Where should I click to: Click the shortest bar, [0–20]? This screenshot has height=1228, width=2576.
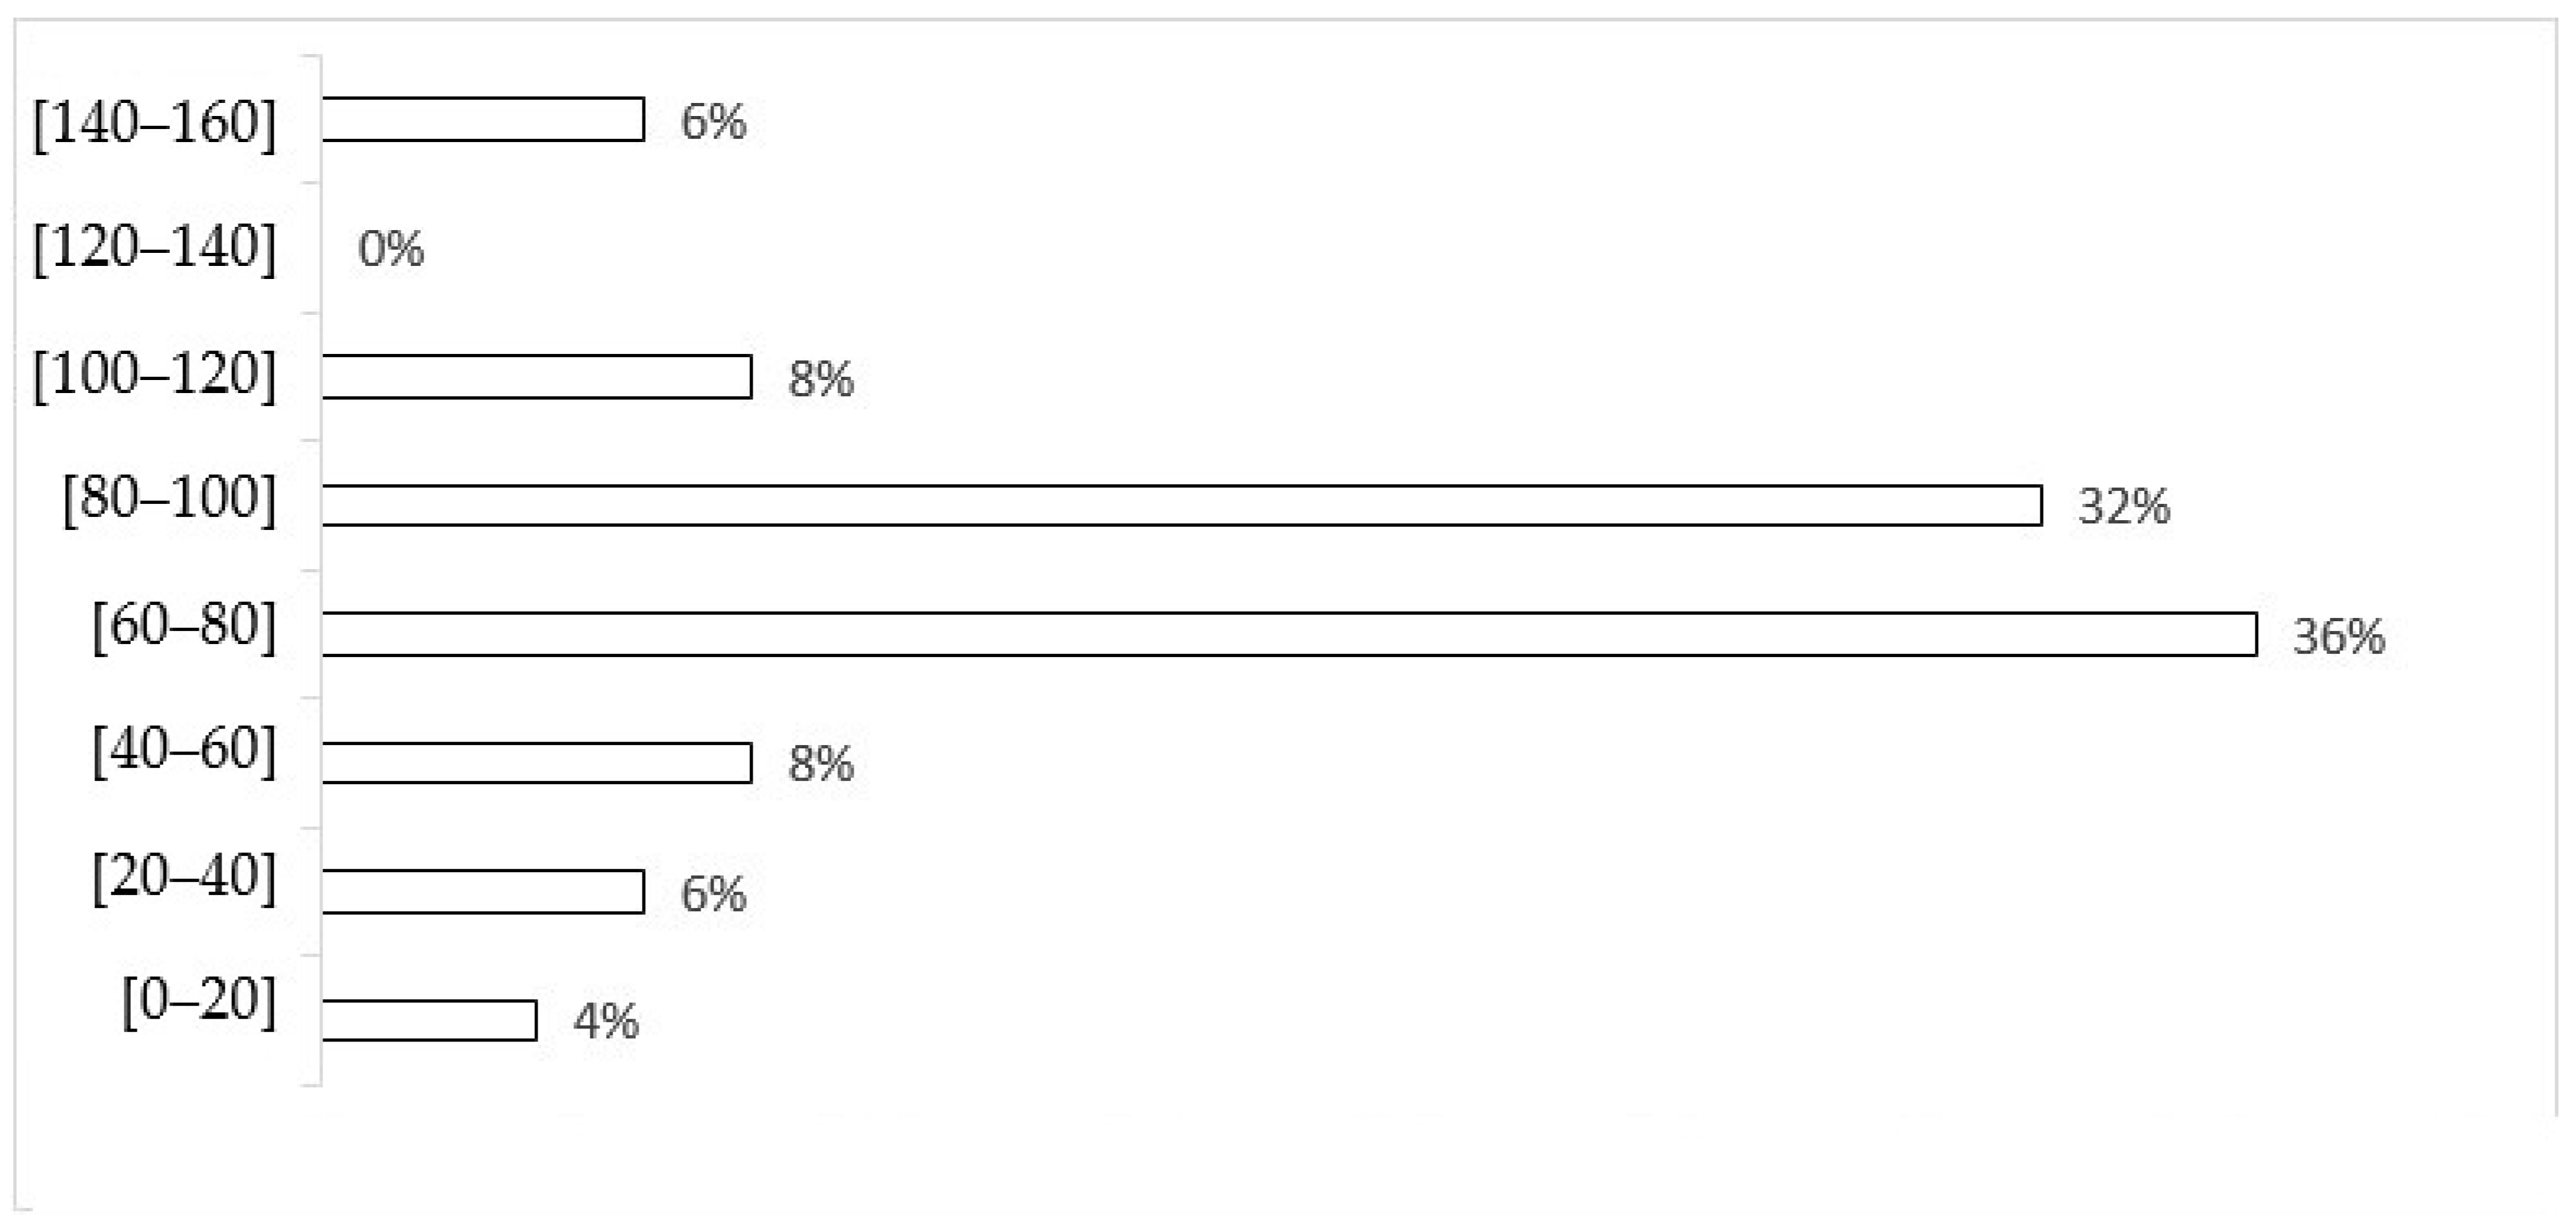tap(429, 1021)
